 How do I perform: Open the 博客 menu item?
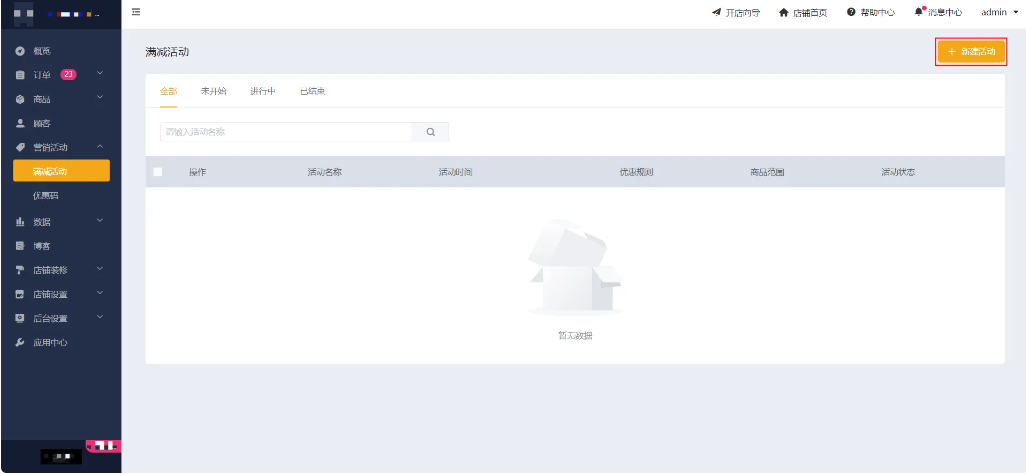coord(42,246)
